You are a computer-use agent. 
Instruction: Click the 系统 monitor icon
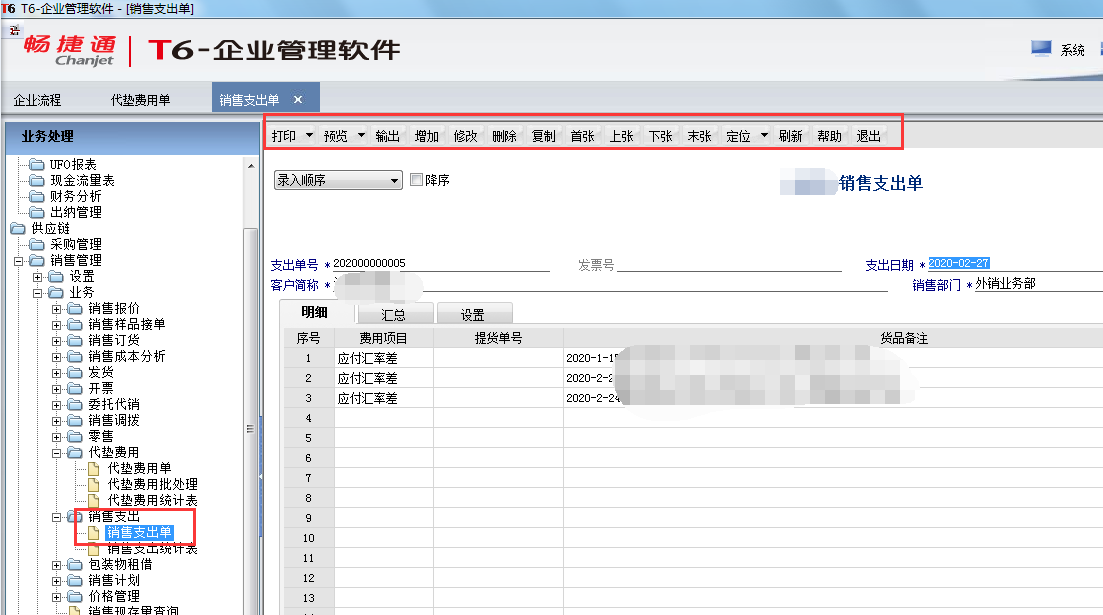pos(1041,49)
